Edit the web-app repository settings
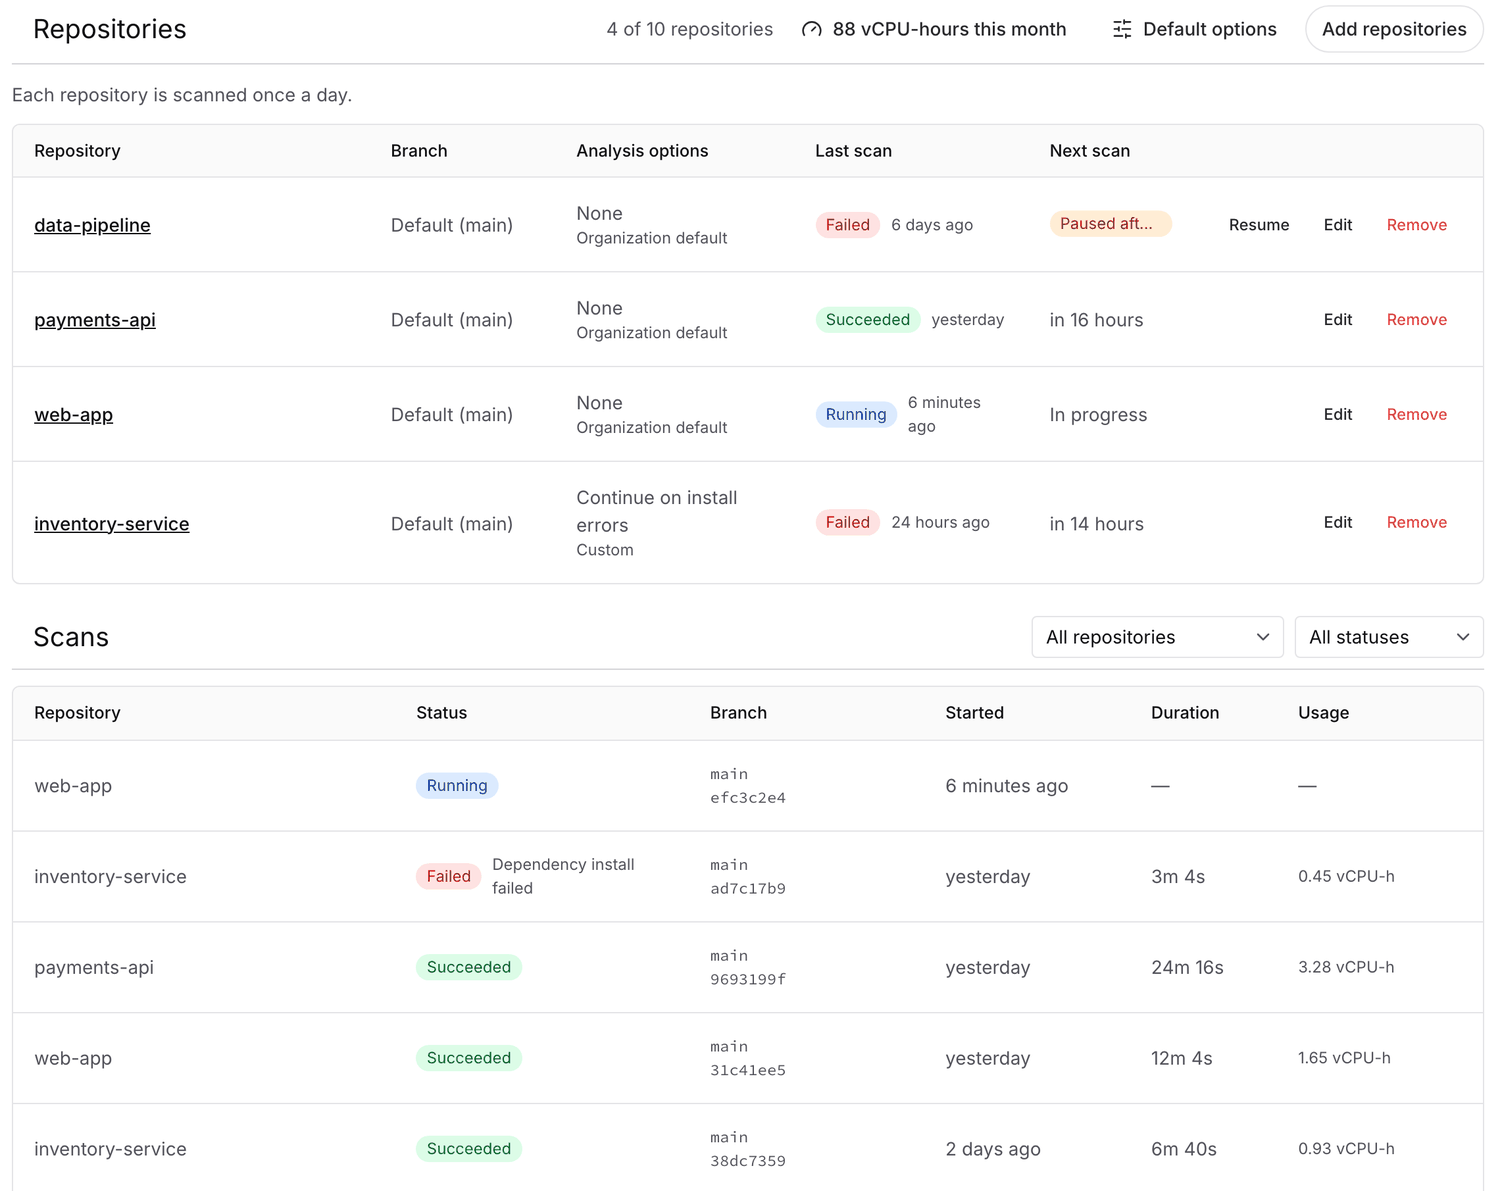The width and height of the screenshot is (1500, 1191). (x=1338, y=414)
